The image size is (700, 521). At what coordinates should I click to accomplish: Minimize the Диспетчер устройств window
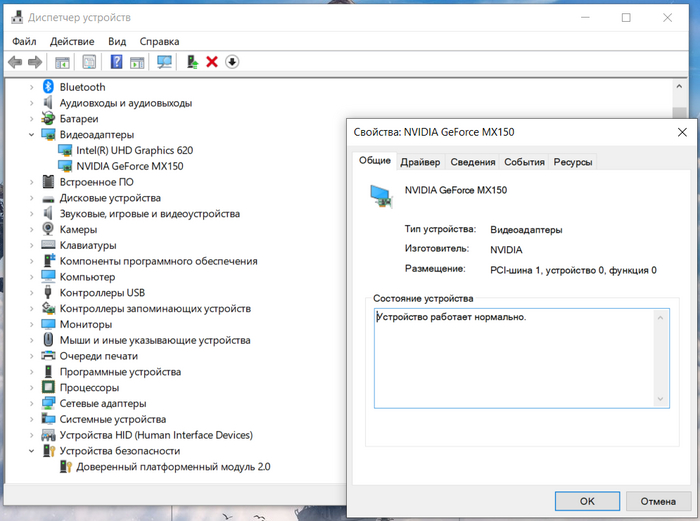[x=585, y=17]
